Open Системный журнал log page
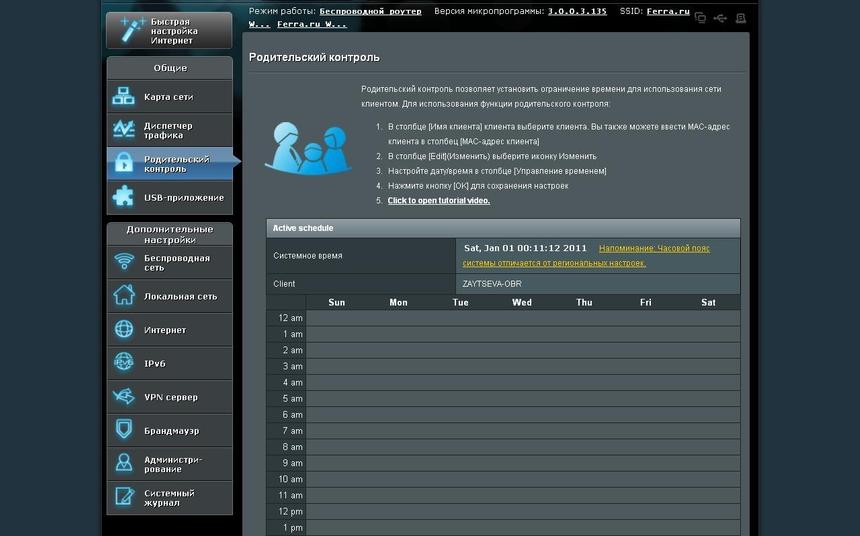The height and width of the screenshot is (536, 860). [x=169, y=498]
